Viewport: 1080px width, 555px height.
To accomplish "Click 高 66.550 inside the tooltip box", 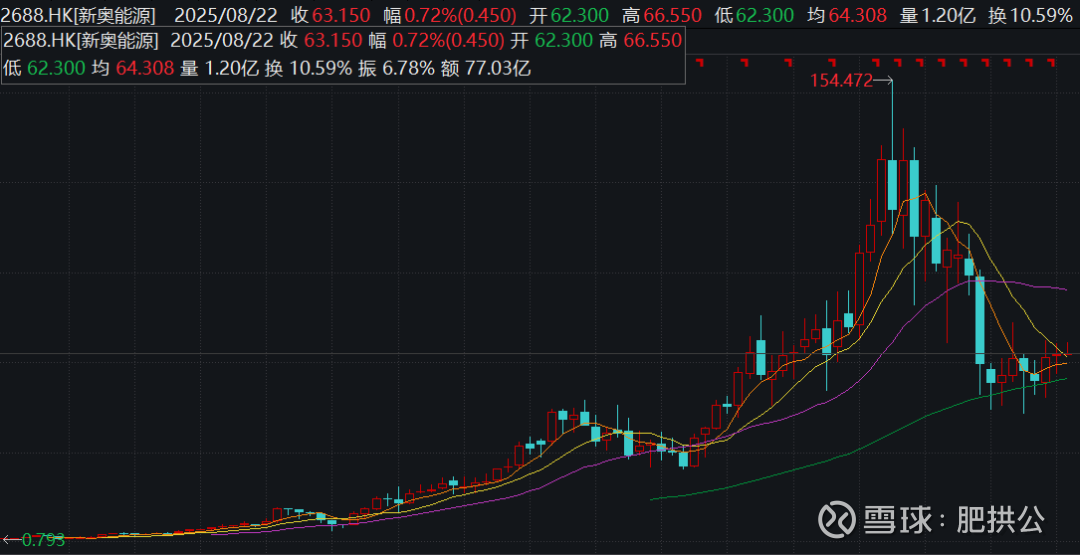I will click(x=641, y=41).
